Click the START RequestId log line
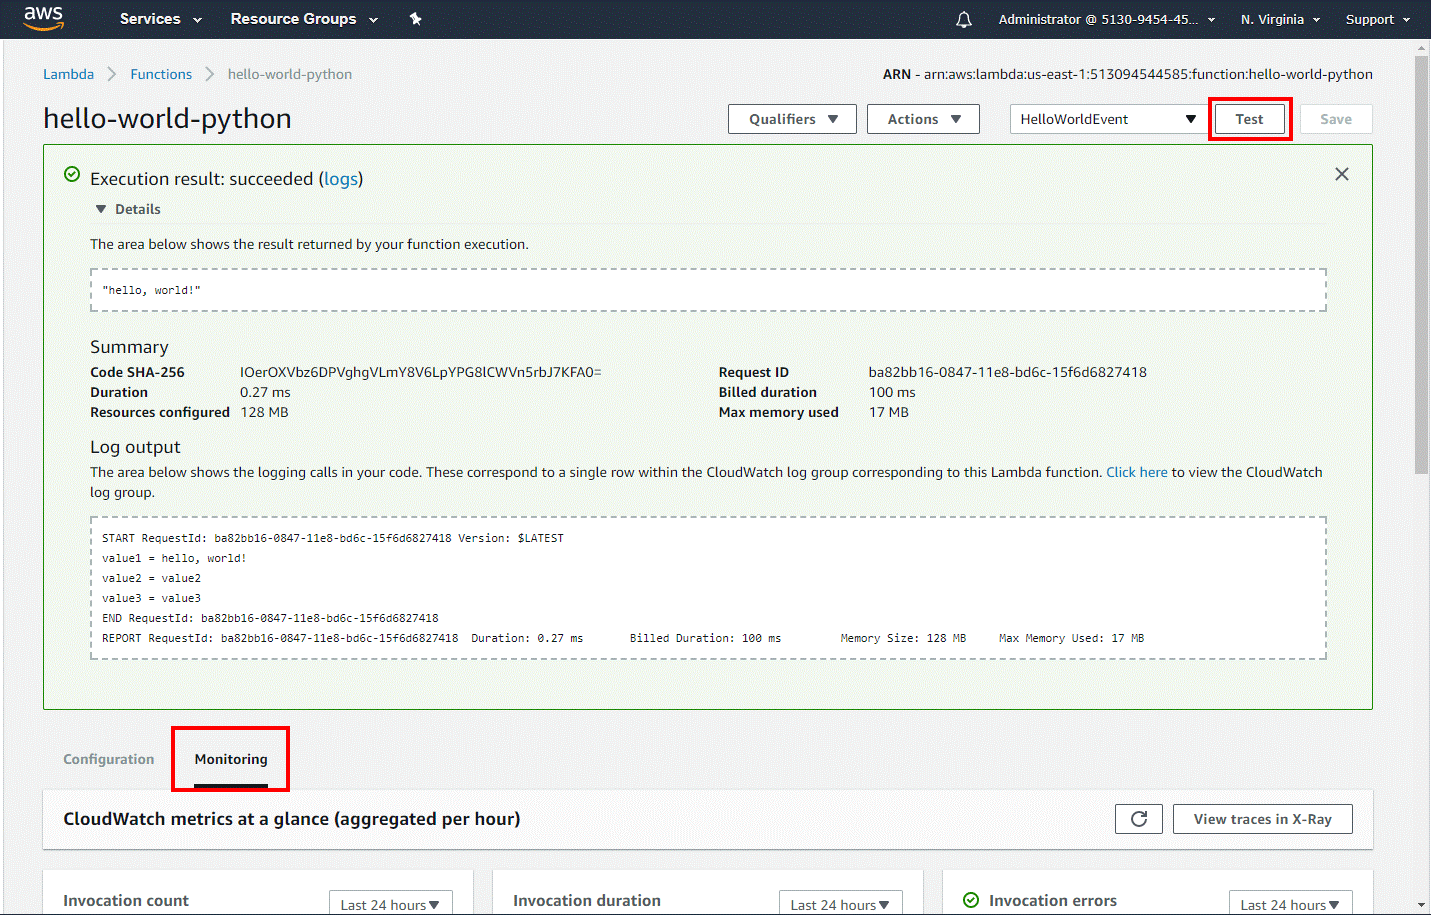Image resolution: width=1431 pixels, height=915 pixels. [333, 538]
